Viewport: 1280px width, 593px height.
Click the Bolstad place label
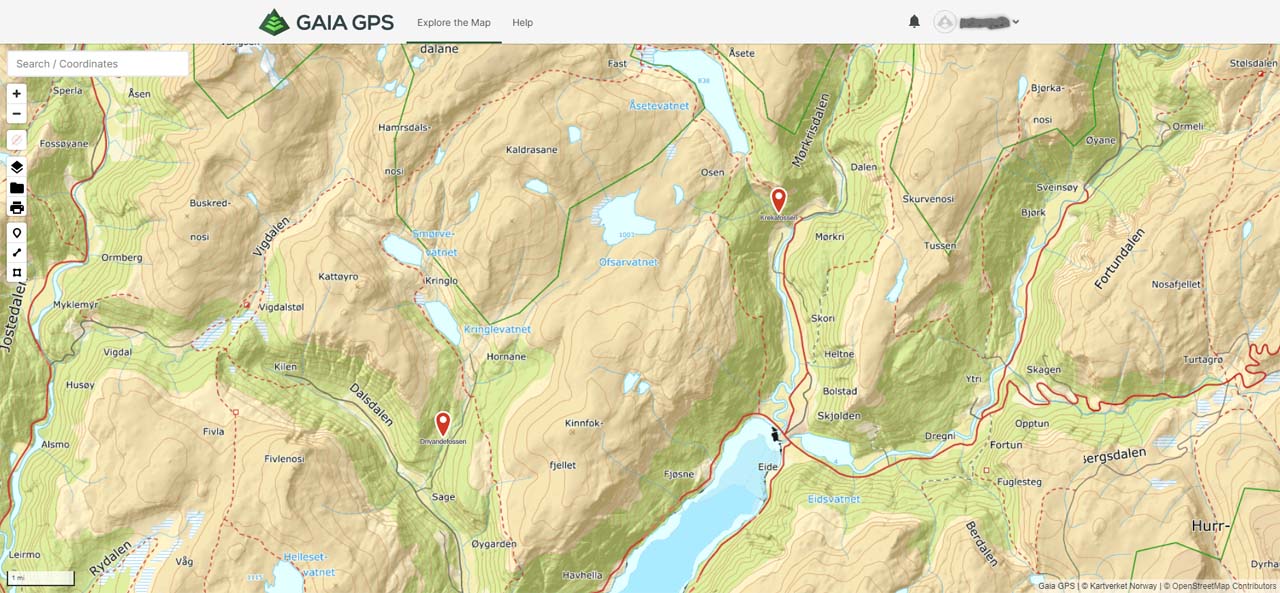point(839,391)
